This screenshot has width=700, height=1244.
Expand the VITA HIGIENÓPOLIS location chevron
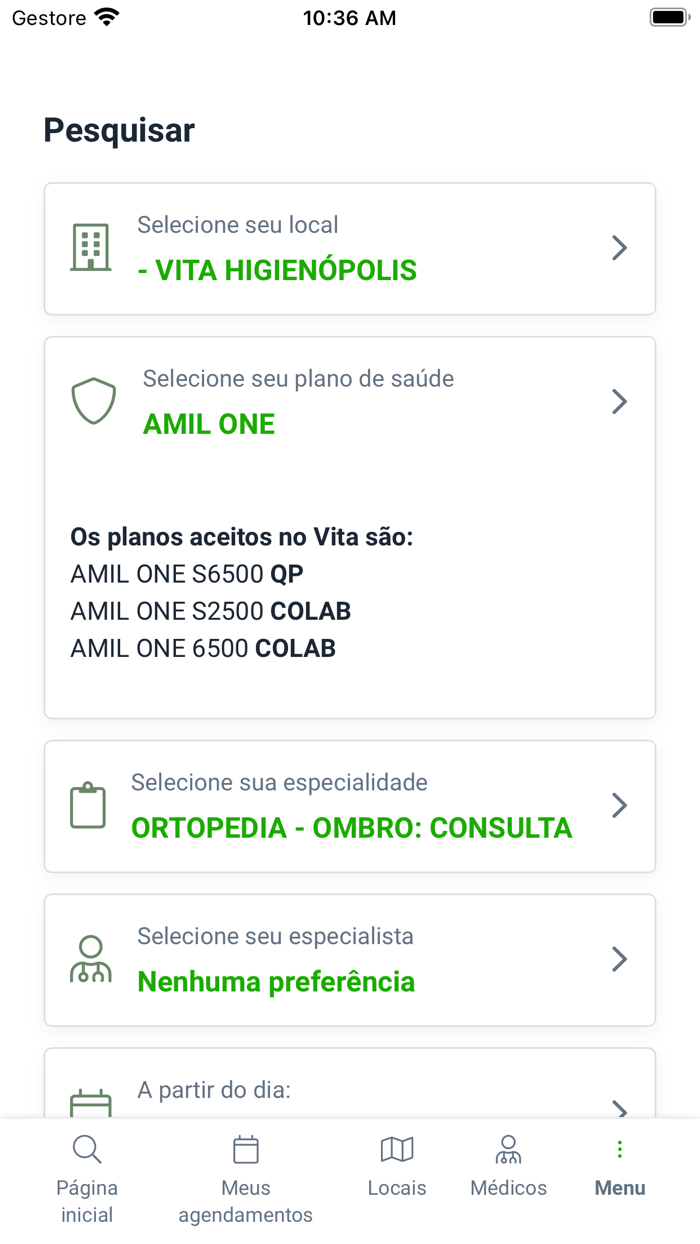point(618,248)
